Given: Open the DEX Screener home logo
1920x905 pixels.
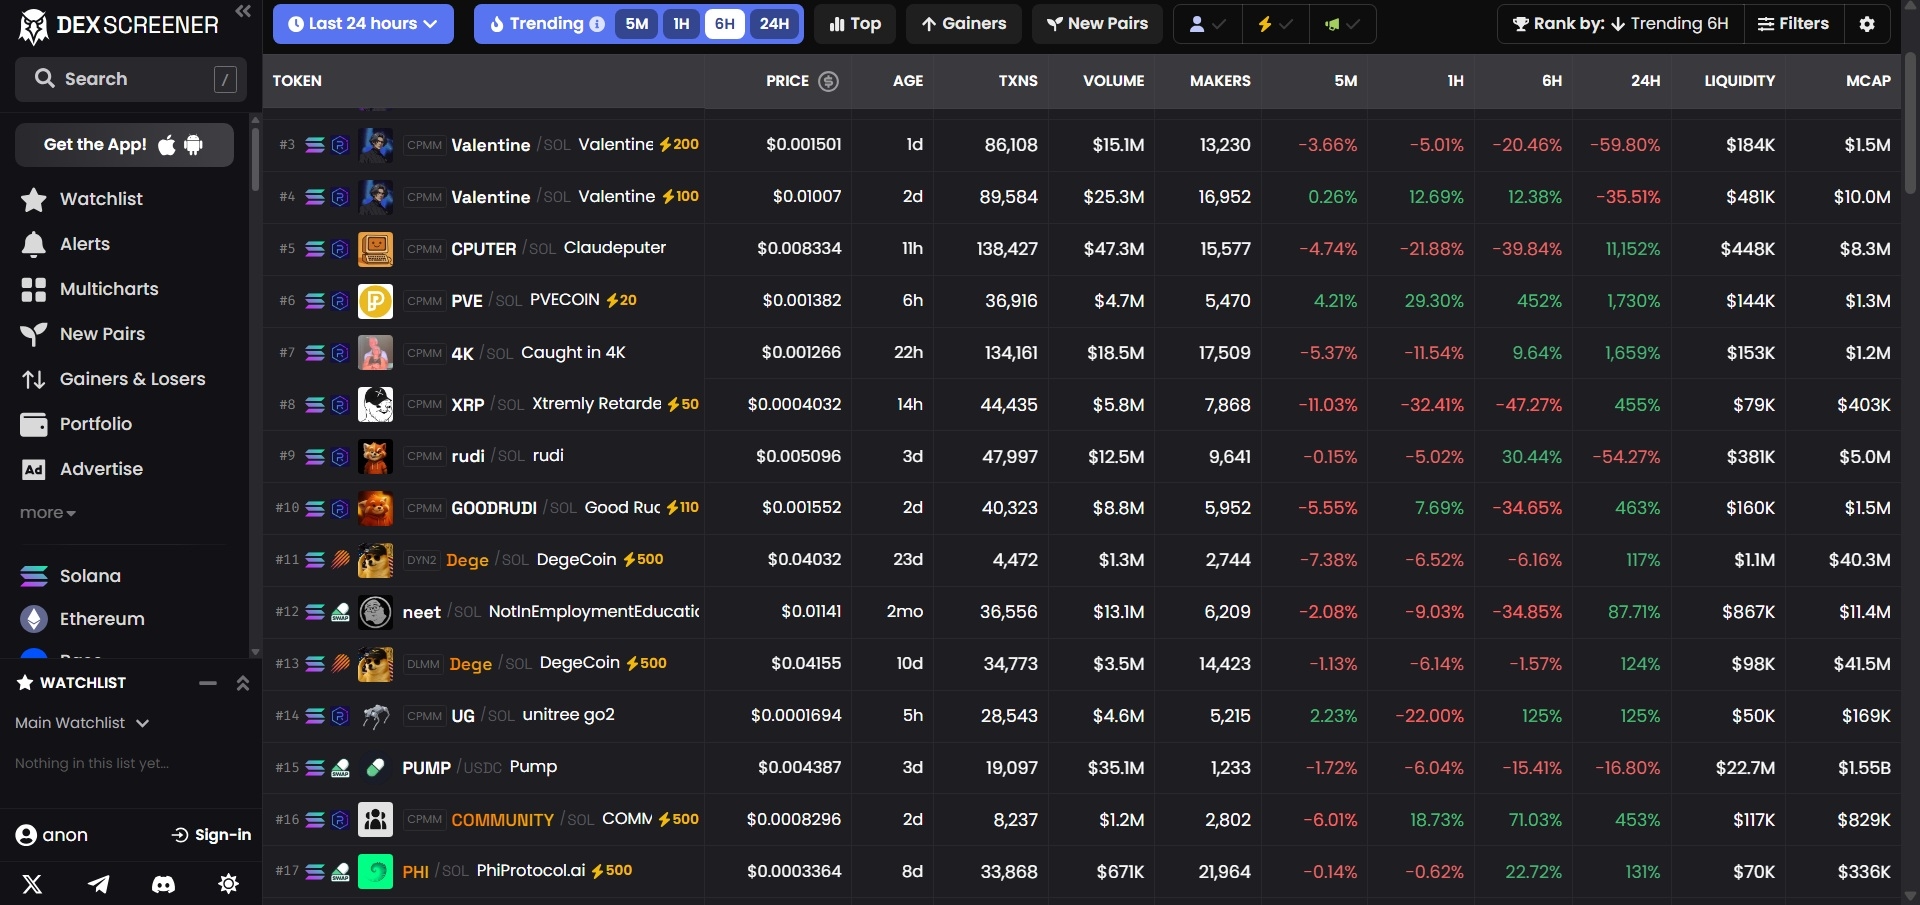Looking at the screenshot, I should pos(119,25).
